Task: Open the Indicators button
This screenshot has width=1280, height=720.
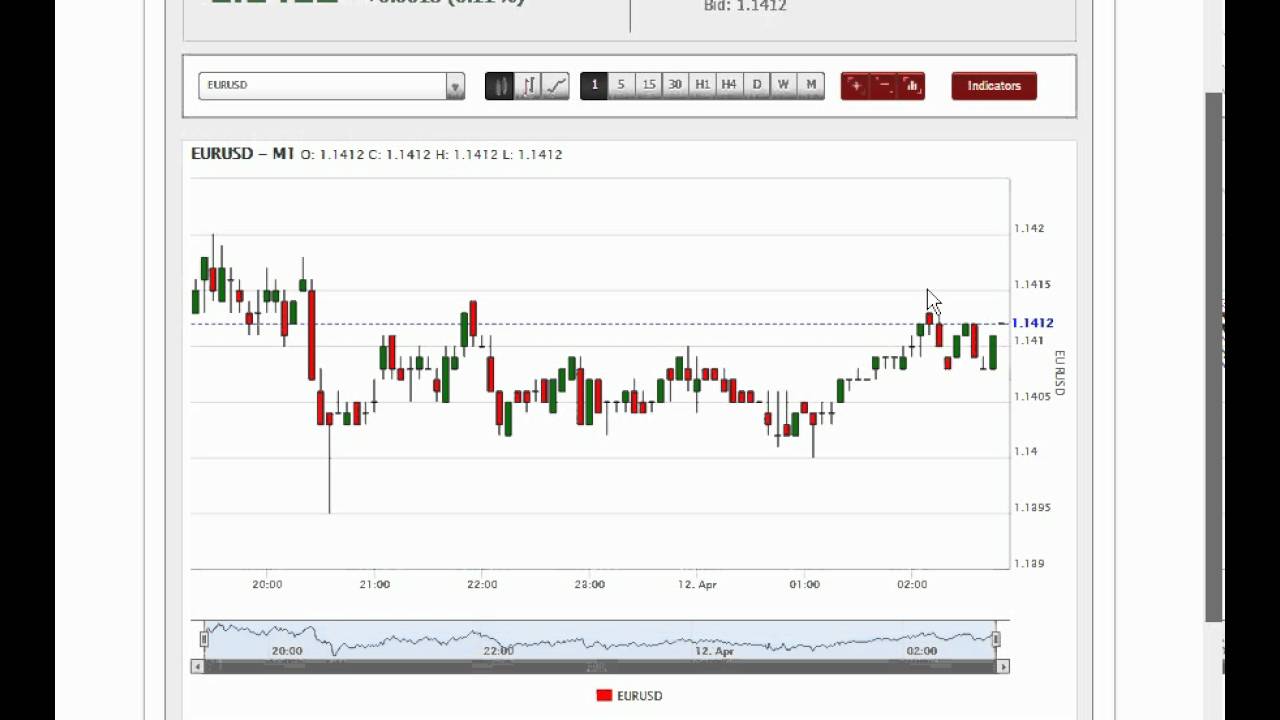Action: click(994, 86)
